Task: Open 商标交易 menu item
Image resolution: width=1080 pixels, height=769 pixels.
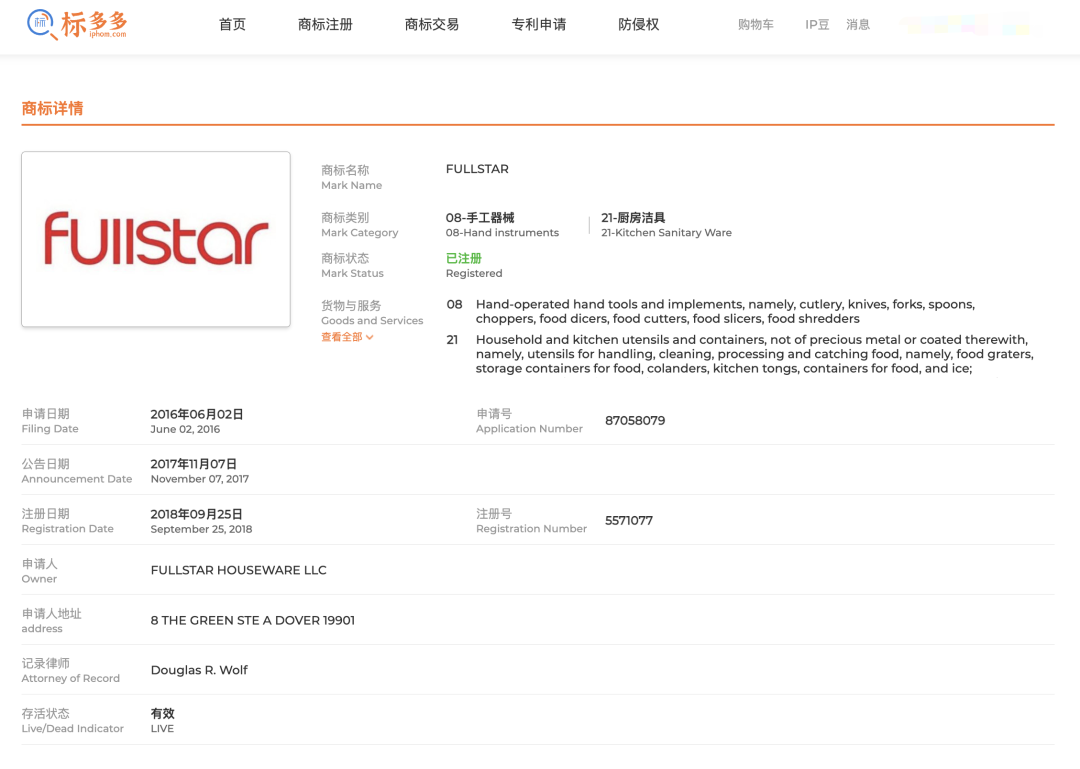Action: [432, 25]
